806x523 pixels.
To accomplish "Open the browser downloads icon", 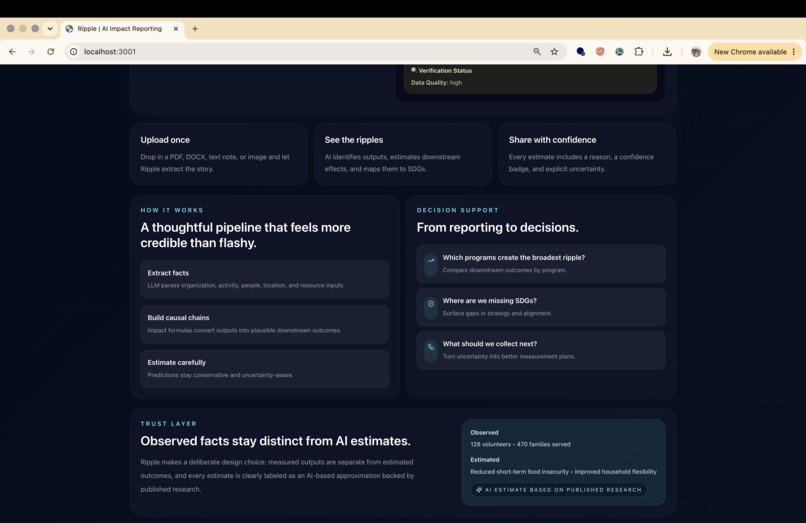I will pyautogui.click(x=667, y=51).
